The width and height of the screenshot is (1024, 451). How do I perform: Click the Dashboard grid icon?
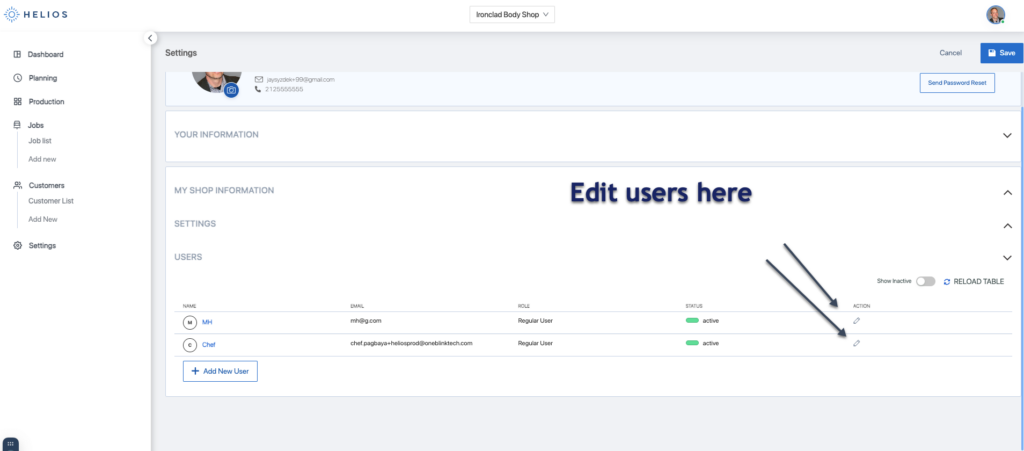[x=18, y=54]
